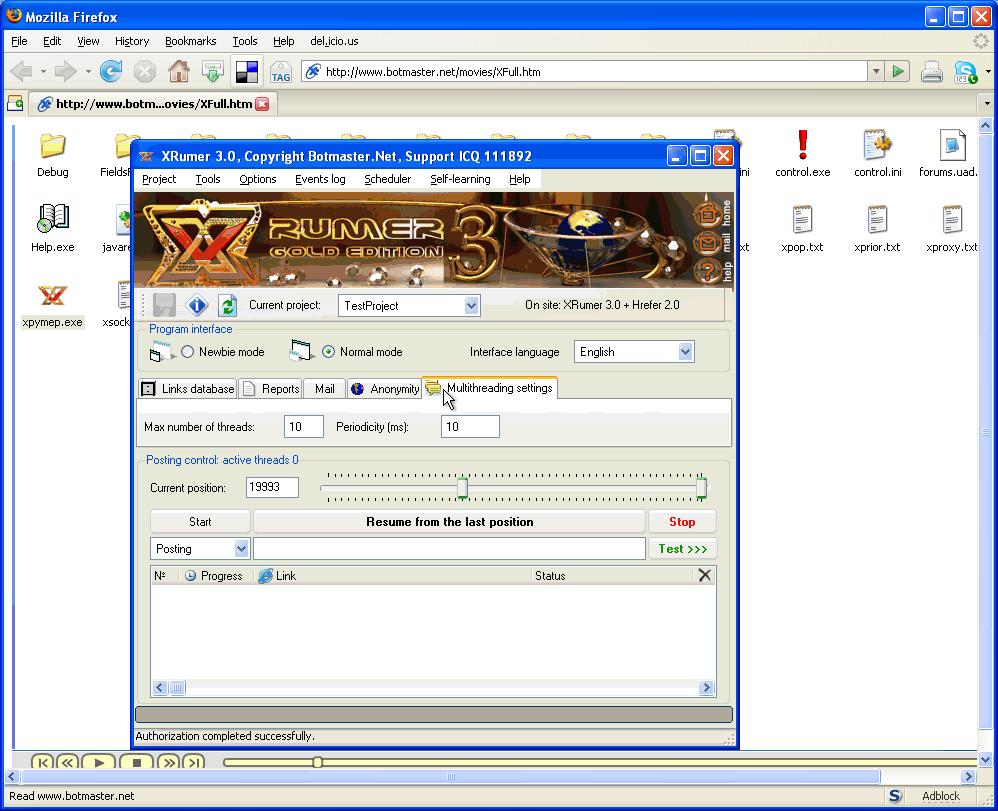Open XRumer Tools menu
The image size is (998, 811).
point(207,180)
